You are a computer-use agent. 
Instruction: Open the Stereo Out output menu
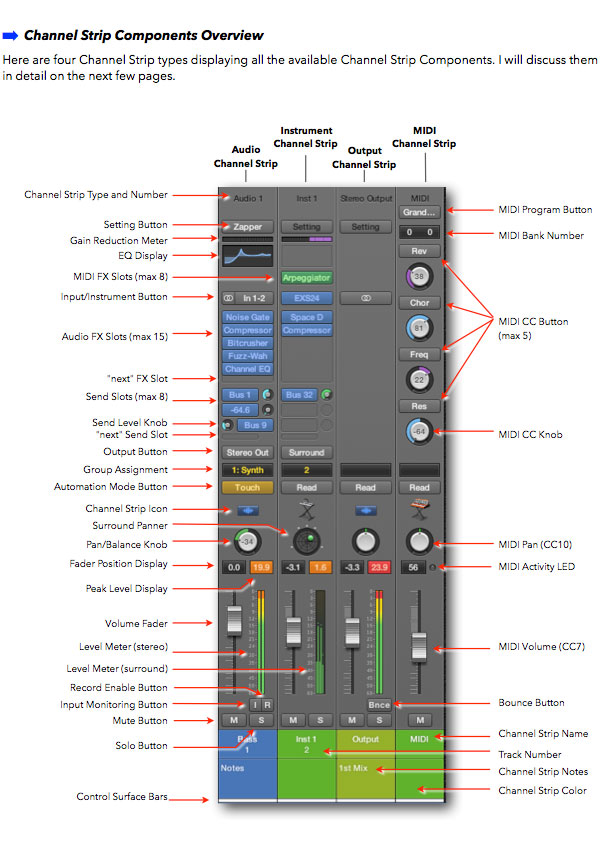pos(247,453)
